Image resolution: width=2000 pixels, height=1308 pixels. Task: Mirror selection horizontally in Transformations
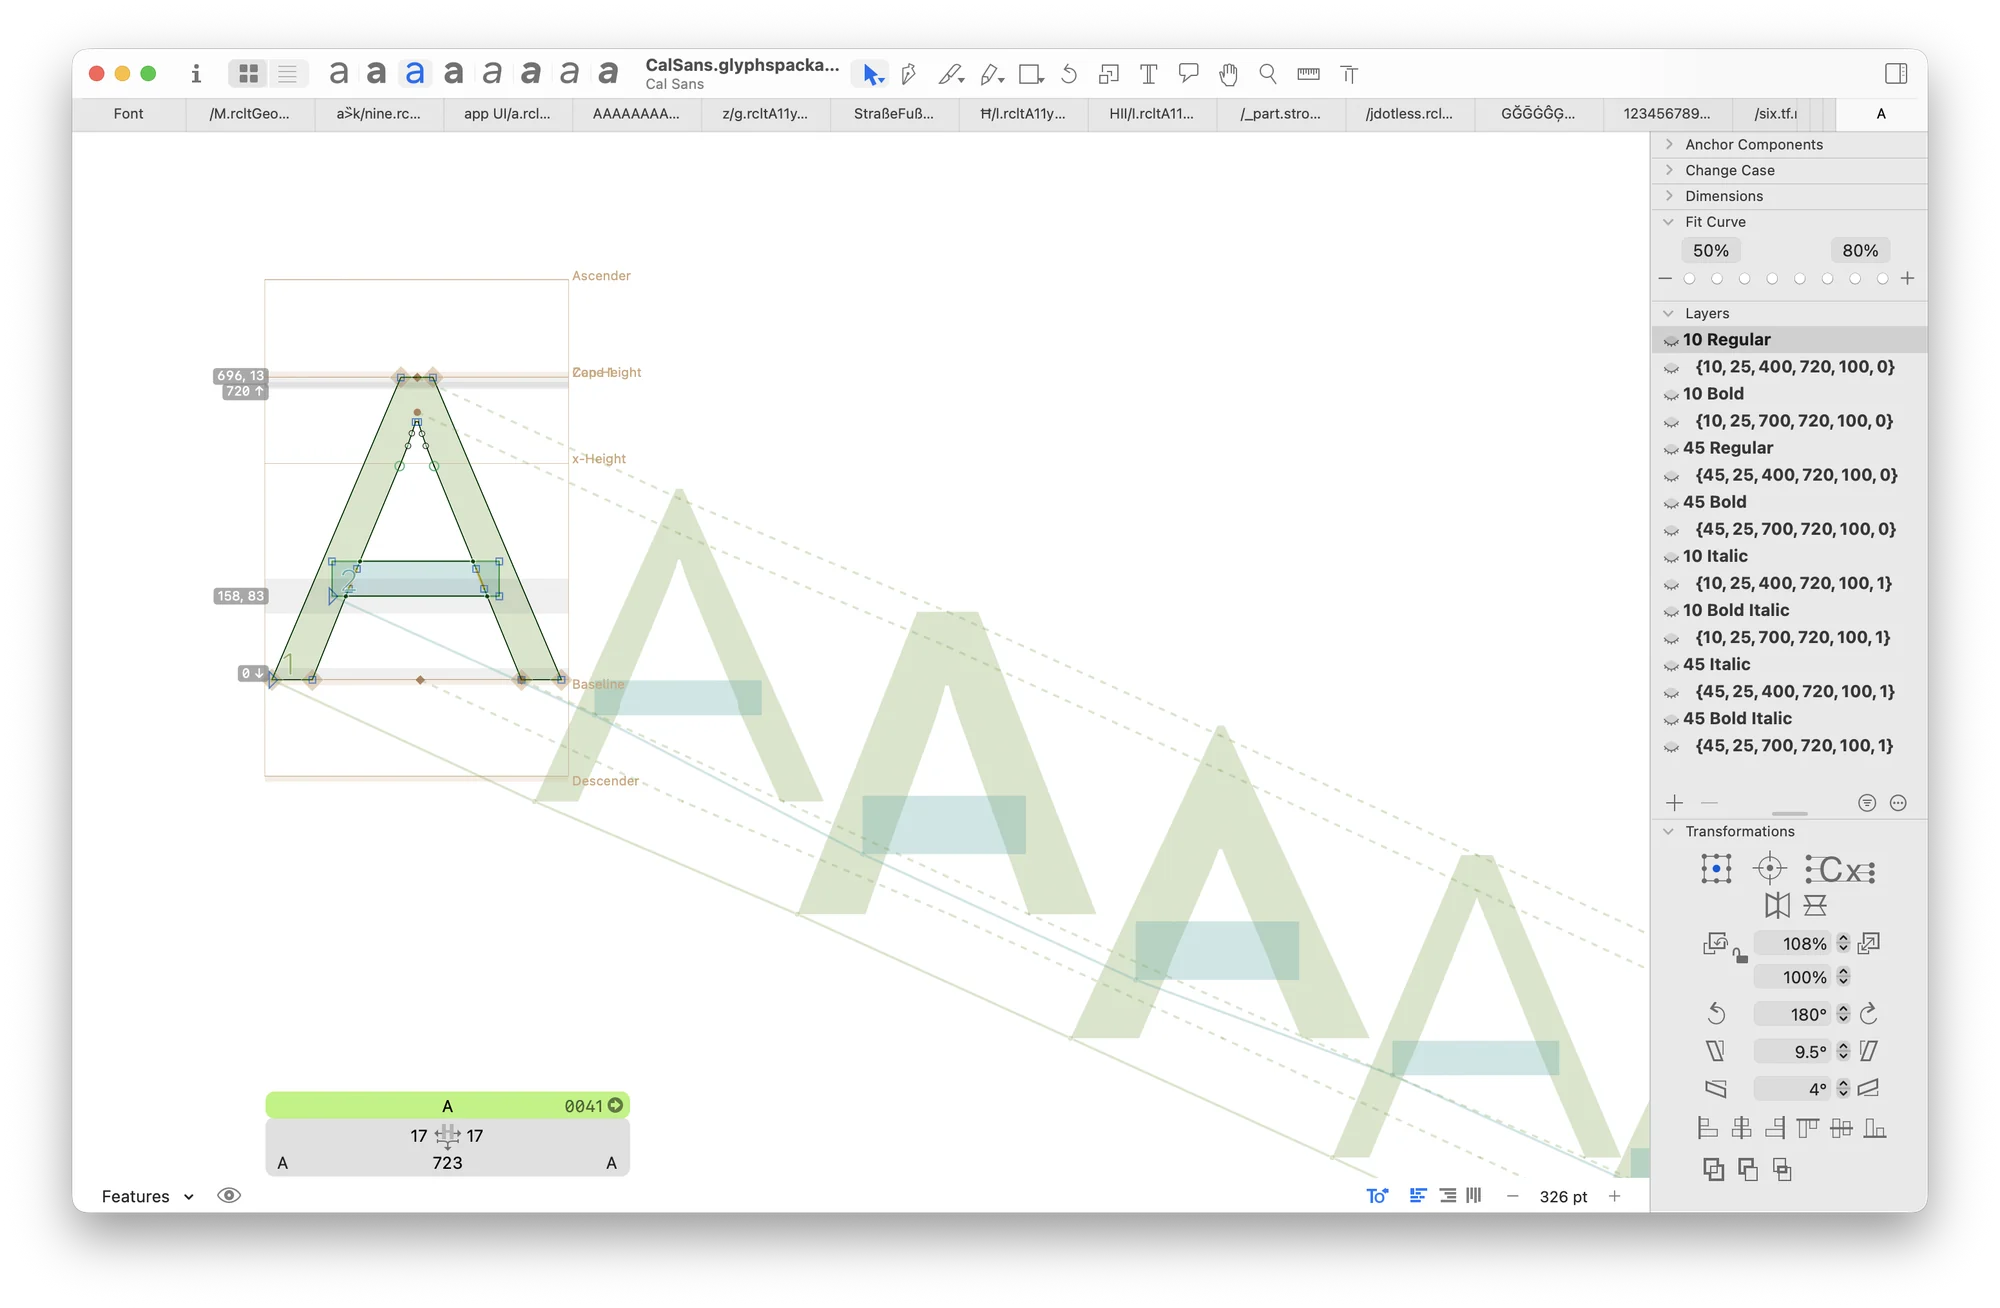(1777, 906)
